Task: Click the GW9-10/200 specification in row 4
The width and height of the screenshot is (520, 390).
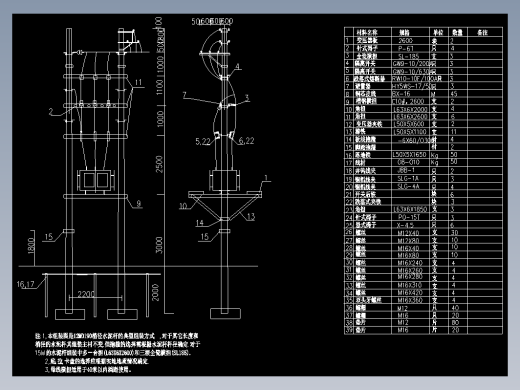Action: tap(411, 63)
